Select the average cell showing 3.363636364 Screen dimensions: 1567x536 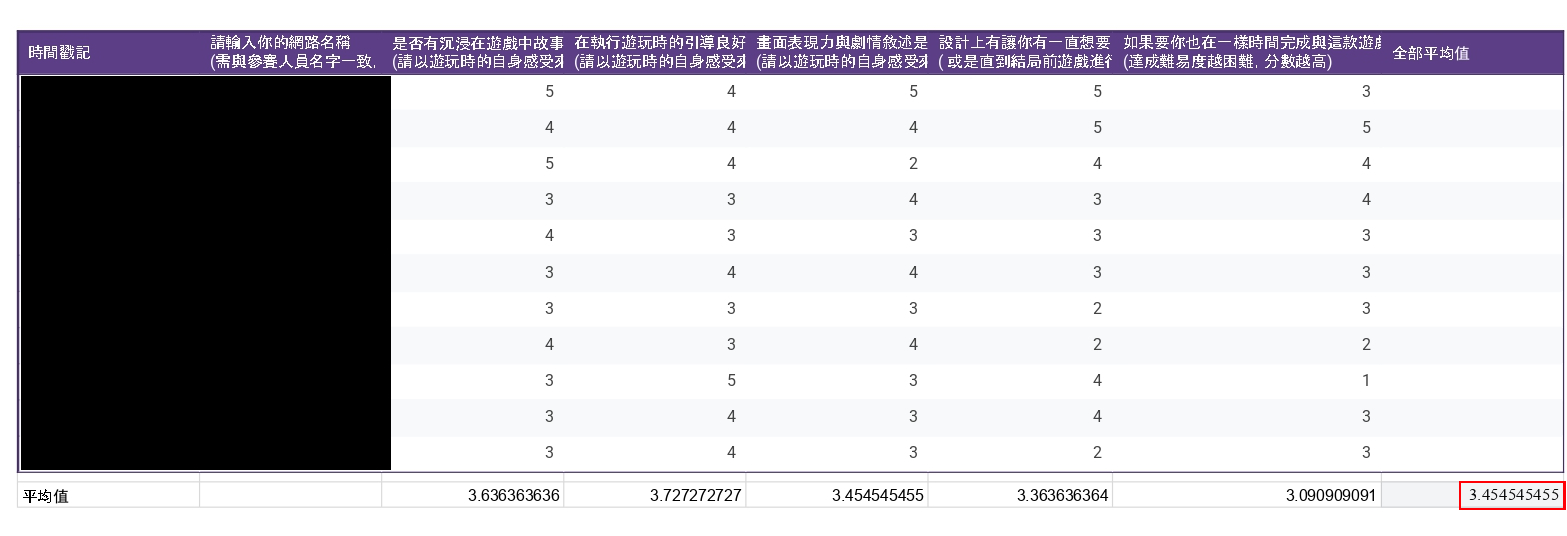1020,495
